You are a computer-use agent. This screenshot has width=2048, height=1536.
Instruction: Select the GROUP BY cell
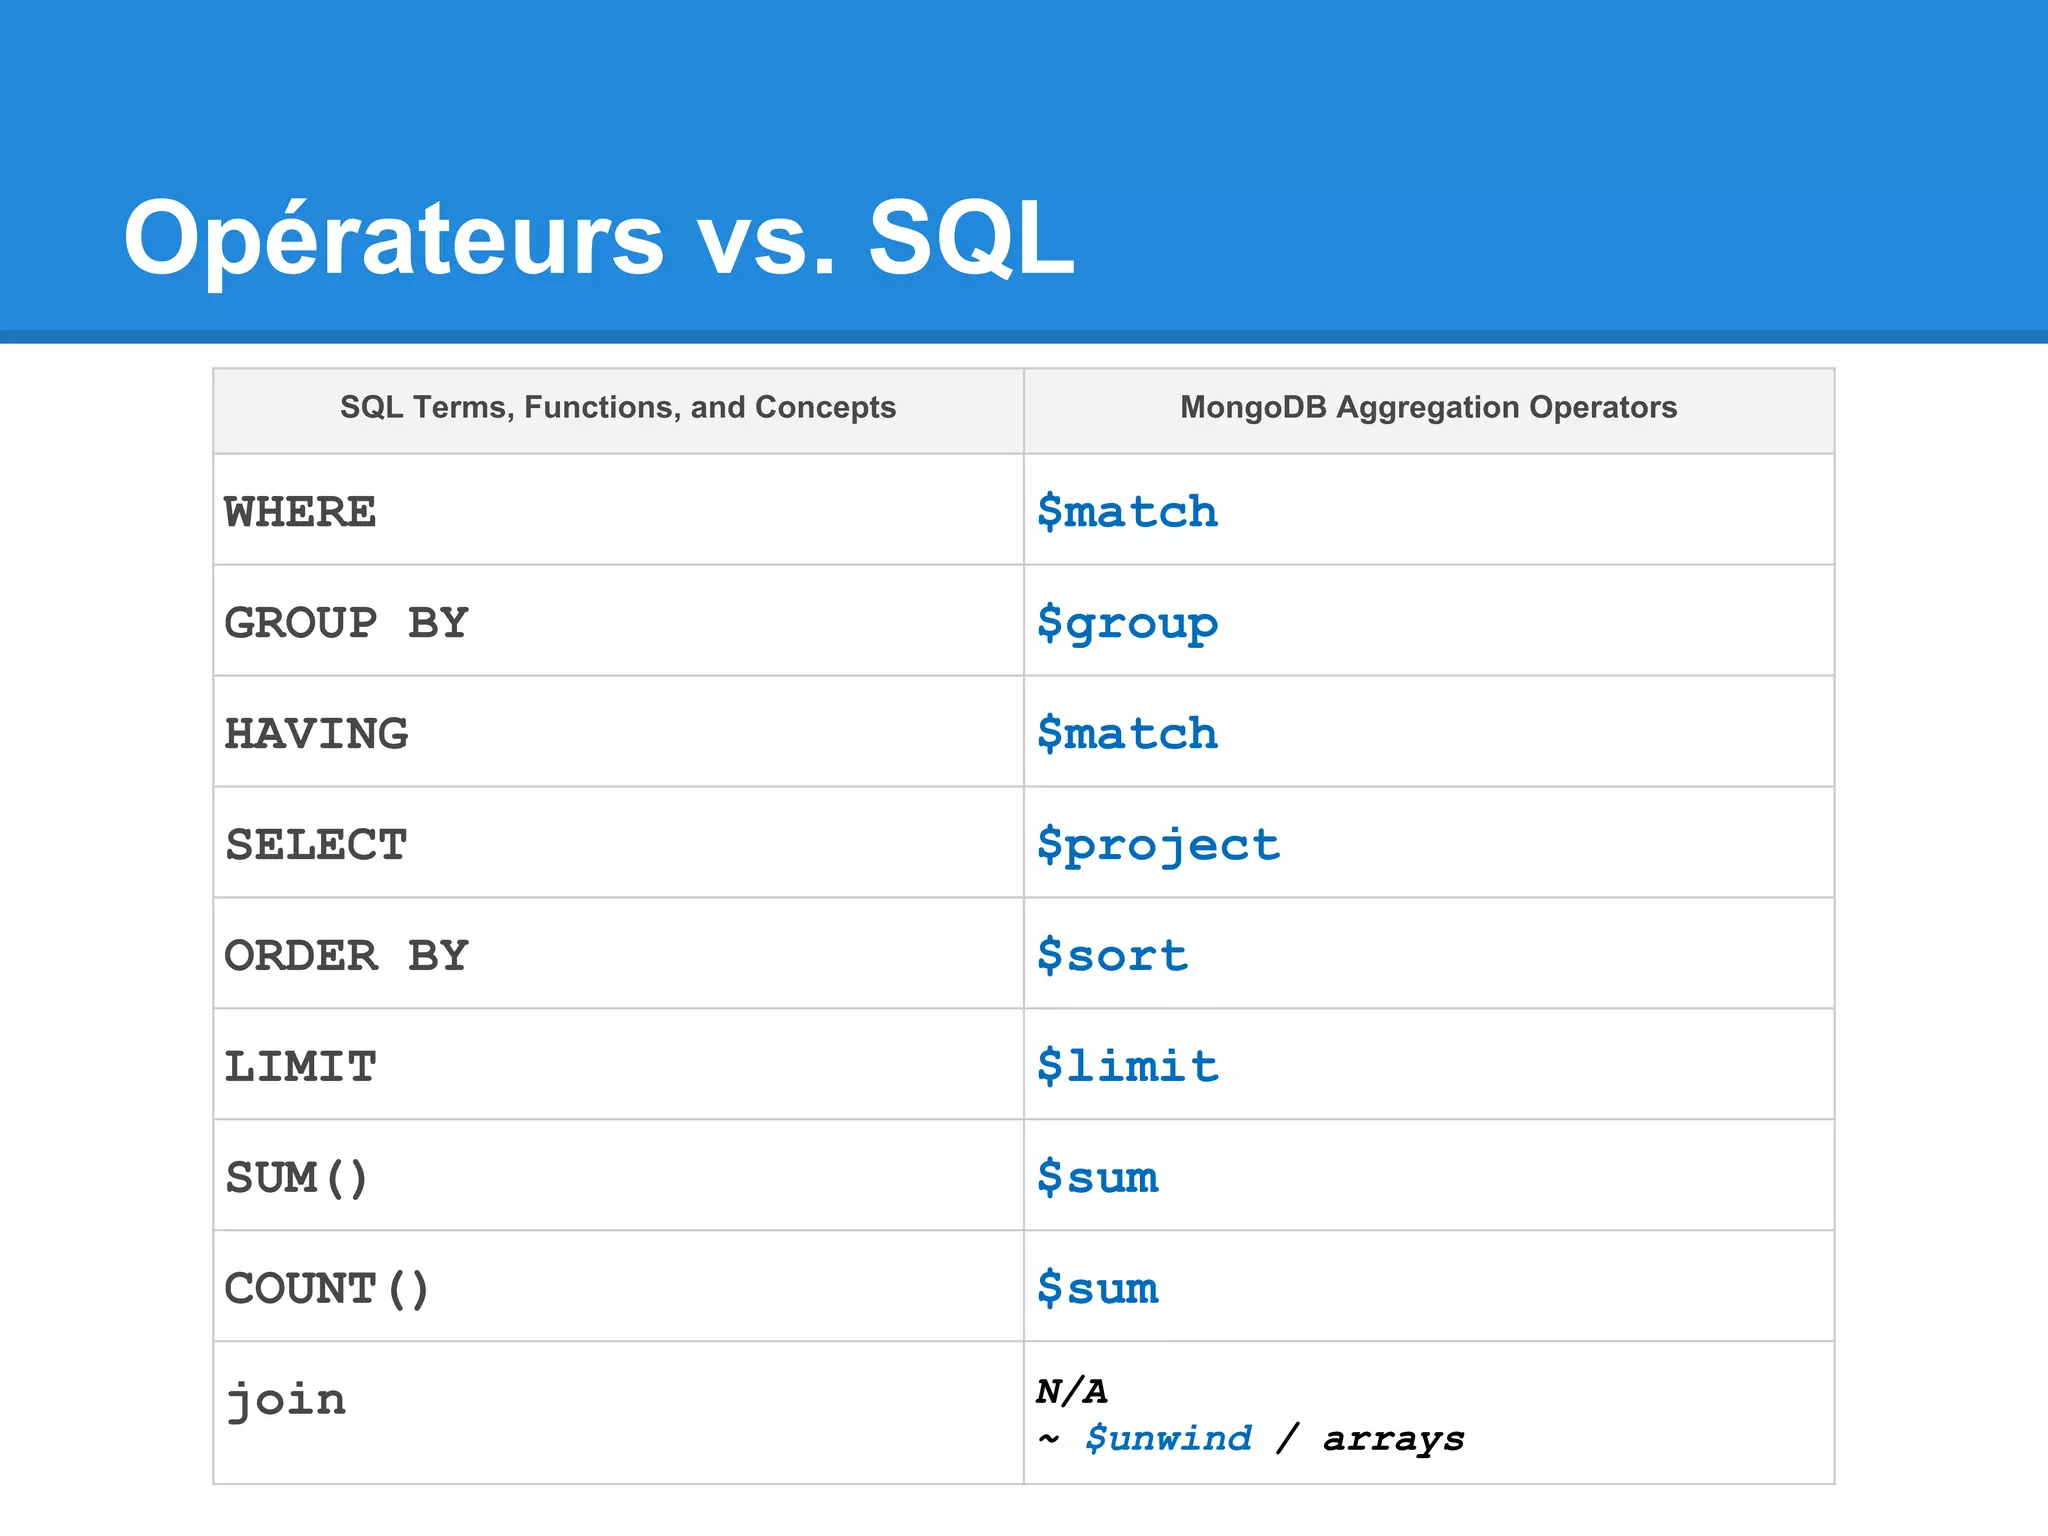pos(346,623)
